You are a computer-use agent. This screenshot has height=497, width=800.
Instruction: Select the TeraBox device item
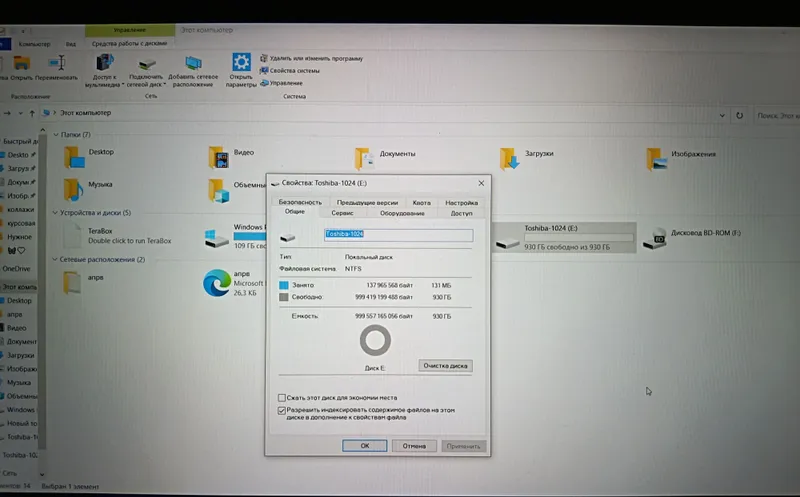[x=117, y=236]
